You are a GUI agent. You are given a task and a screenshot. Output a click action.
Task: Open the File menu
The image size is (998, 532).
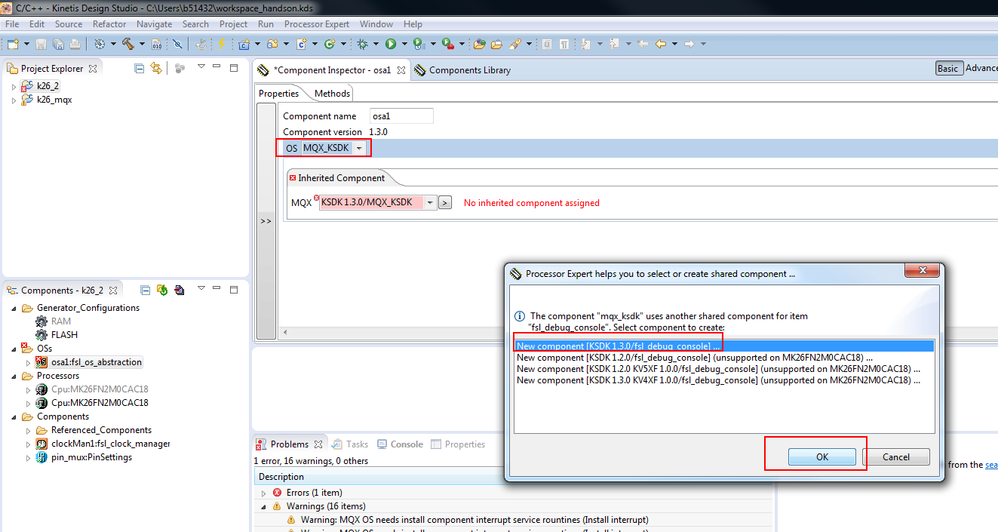pyautogui.click(x=12, y=24)
